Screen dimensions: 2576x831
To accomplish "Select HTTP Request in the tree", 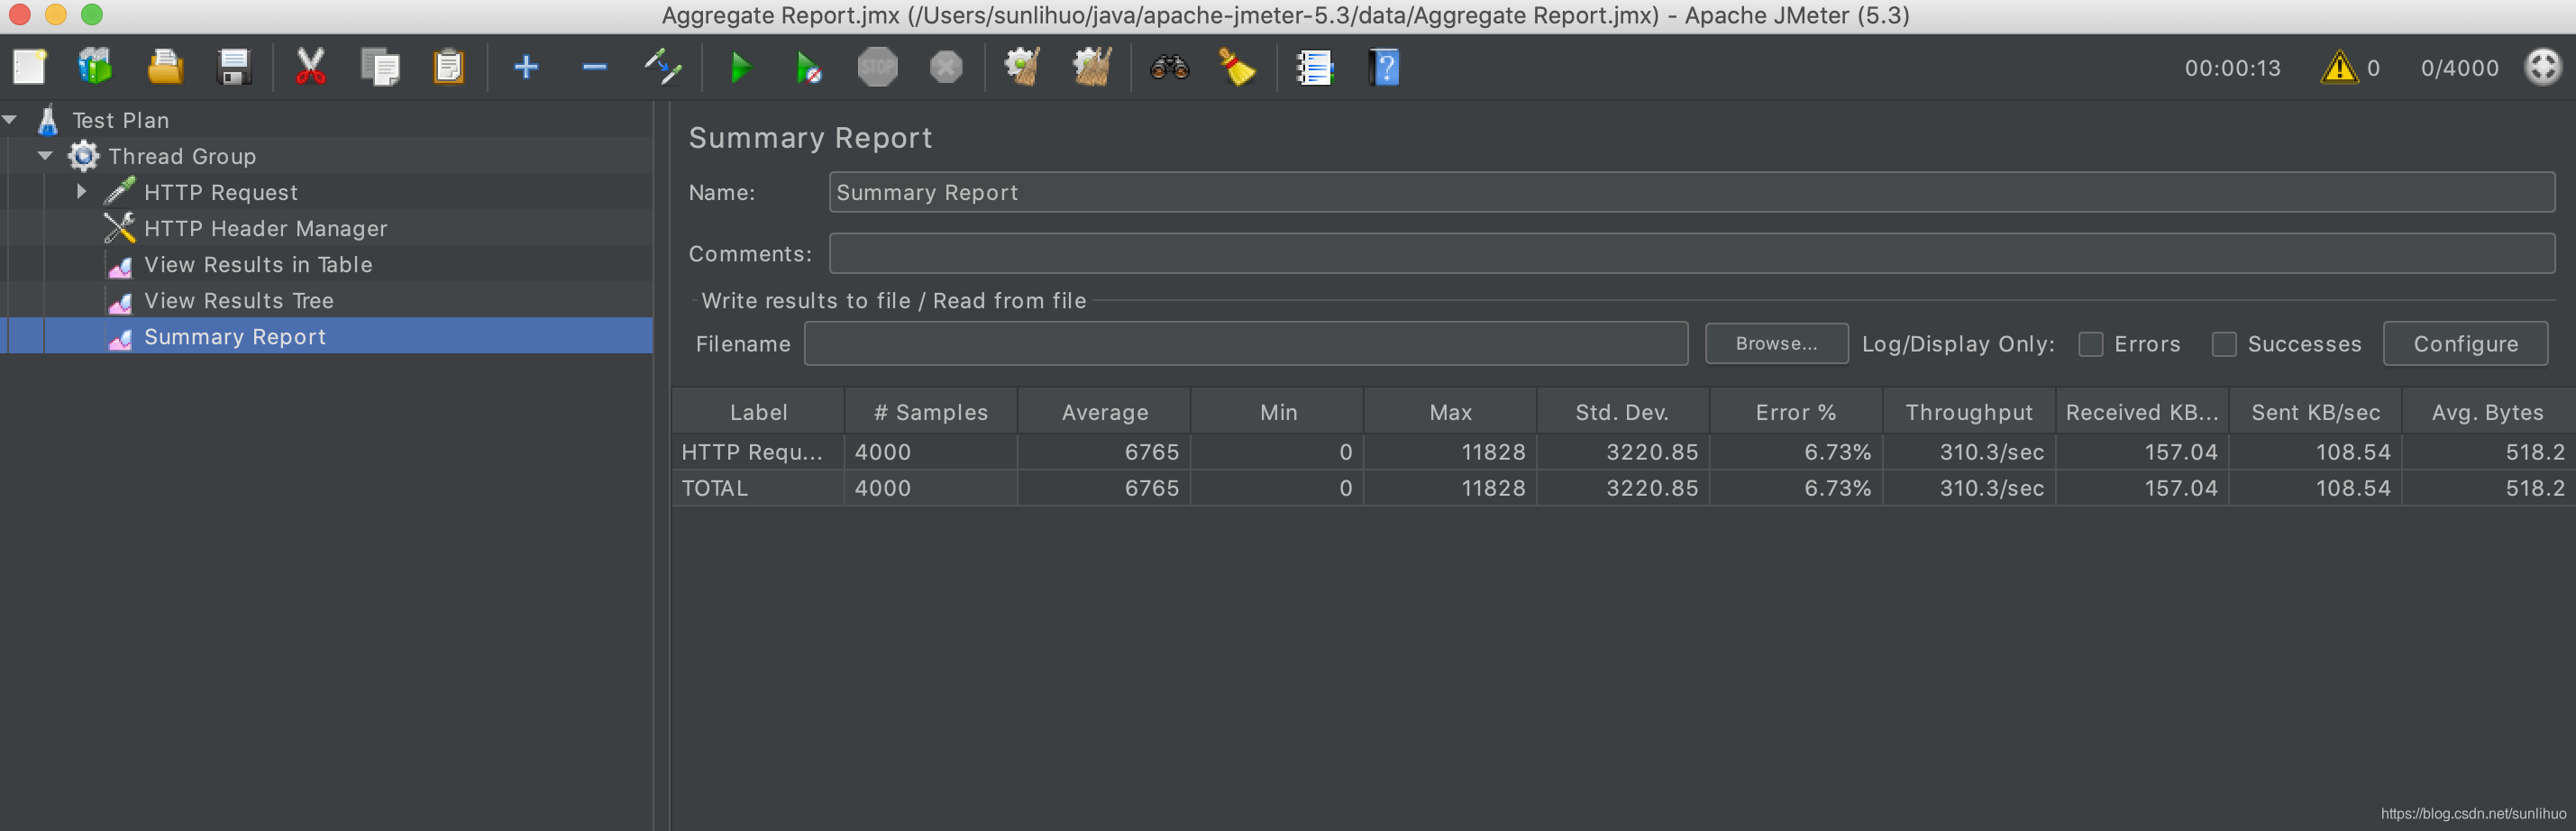I will click(x=221, y=192).
